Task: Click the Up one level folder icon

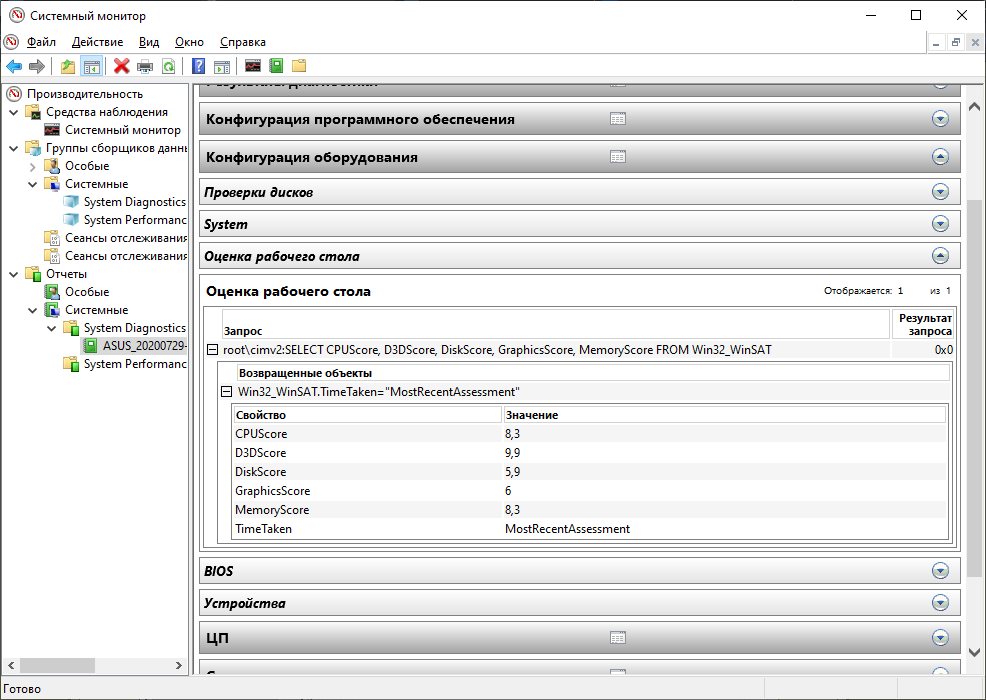Action: coord(68,66)
